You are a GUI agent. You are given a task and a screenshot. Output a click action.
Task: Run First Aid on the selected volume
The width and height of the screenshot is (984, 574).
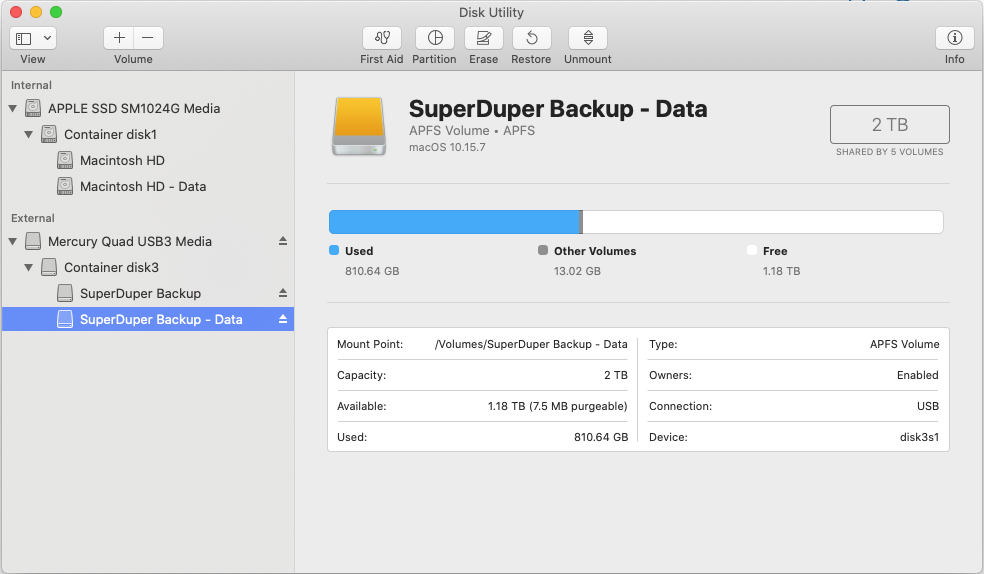tap(382, 38)
